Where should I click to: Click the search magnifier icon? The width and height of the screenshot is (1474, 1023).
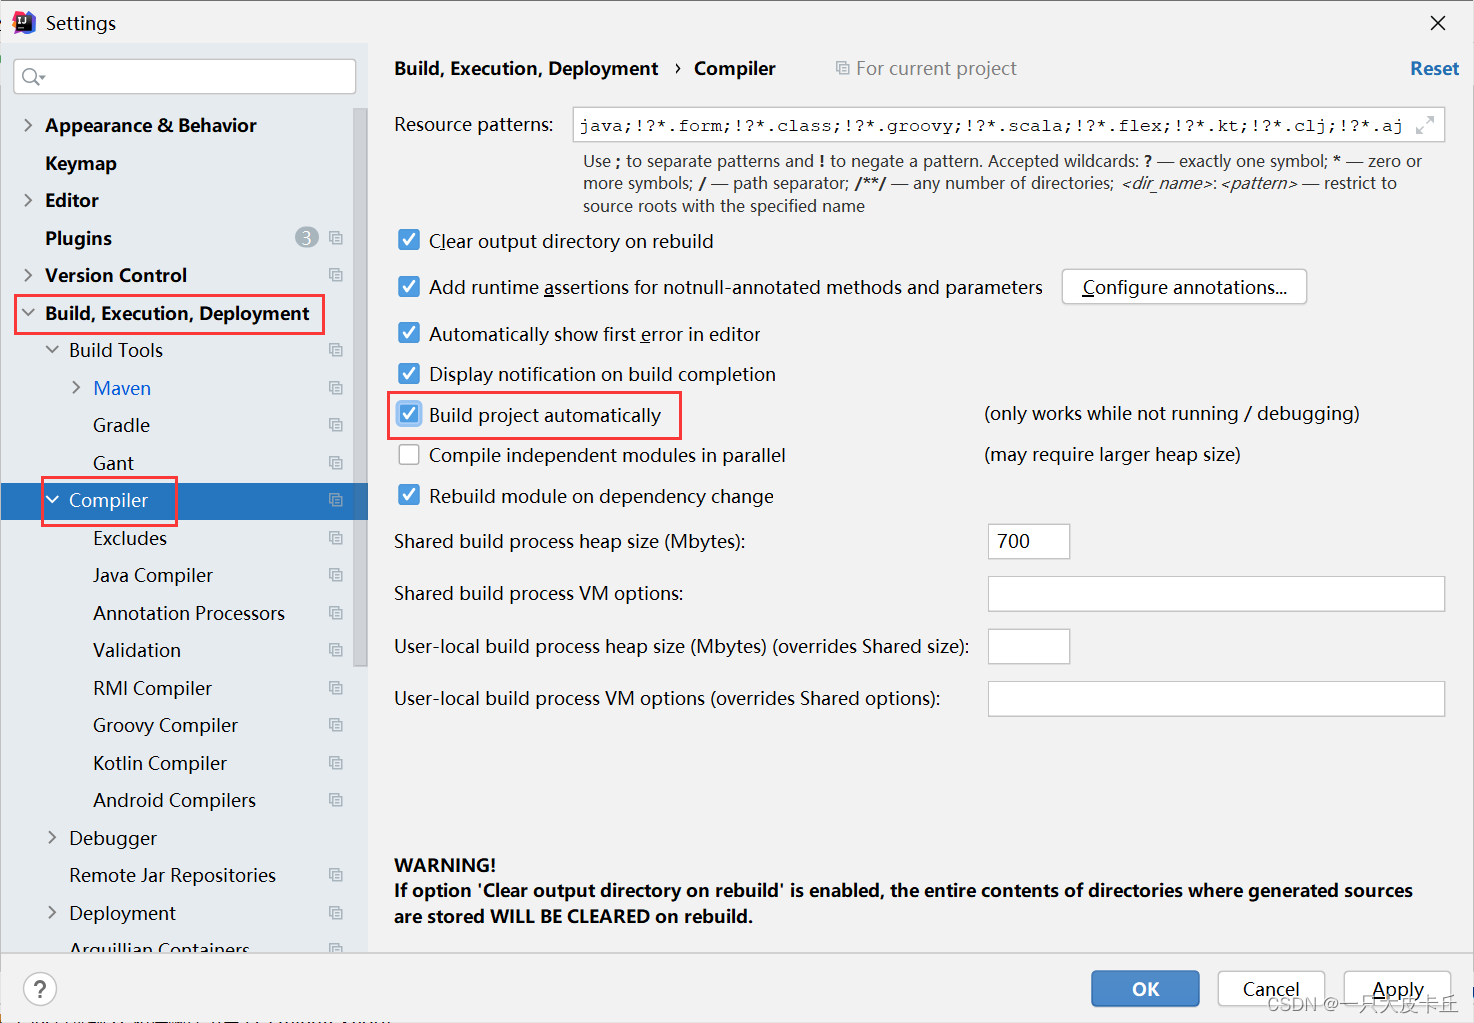[x=32, y=77]
